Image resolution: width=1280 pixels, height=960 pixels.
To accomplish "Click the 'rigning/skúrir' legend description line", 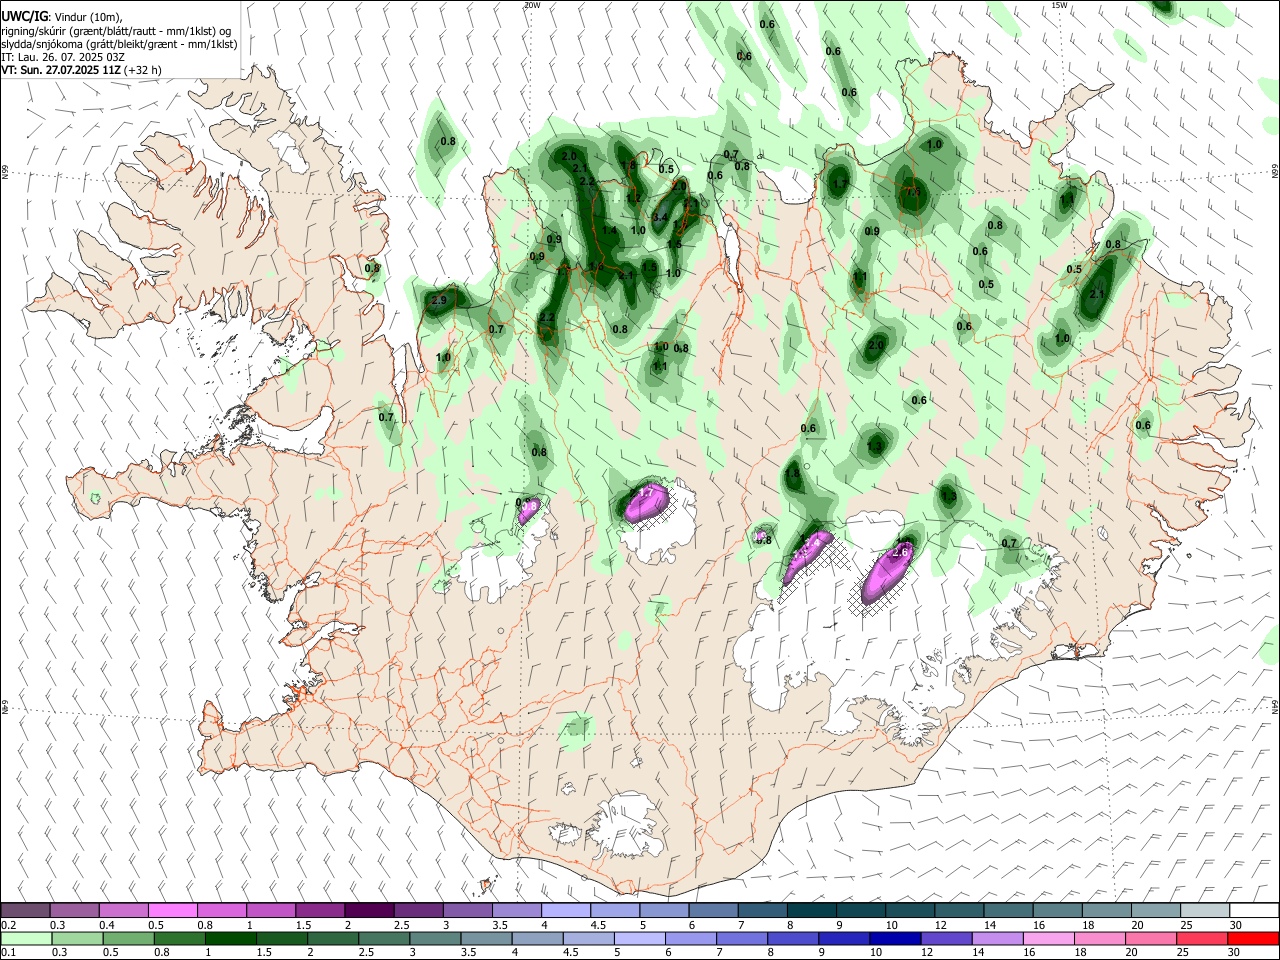I will pos(117,31).
